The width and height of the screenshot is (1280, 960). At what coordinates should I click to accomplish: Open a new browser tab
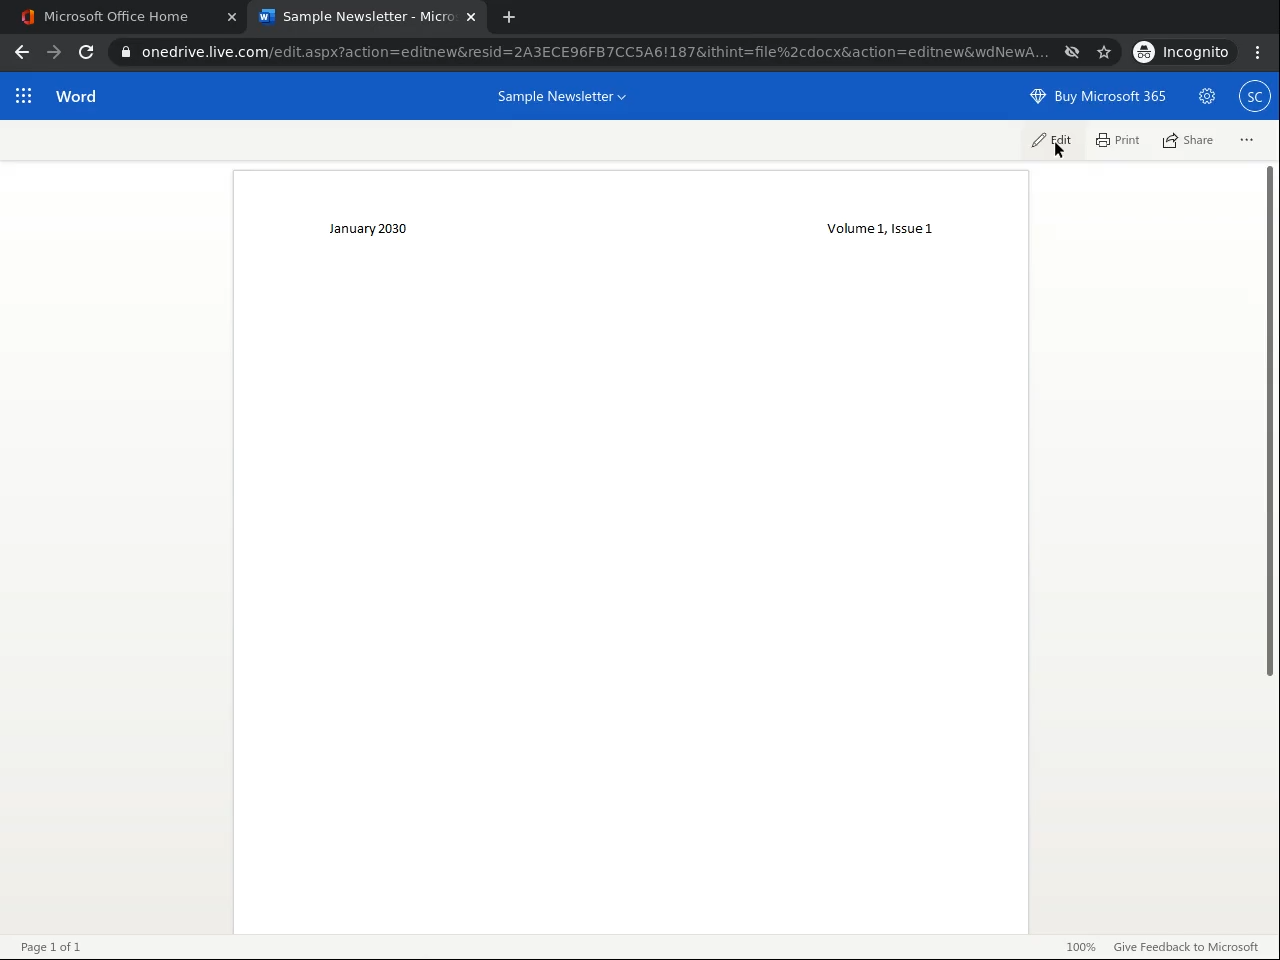(509, 17)
